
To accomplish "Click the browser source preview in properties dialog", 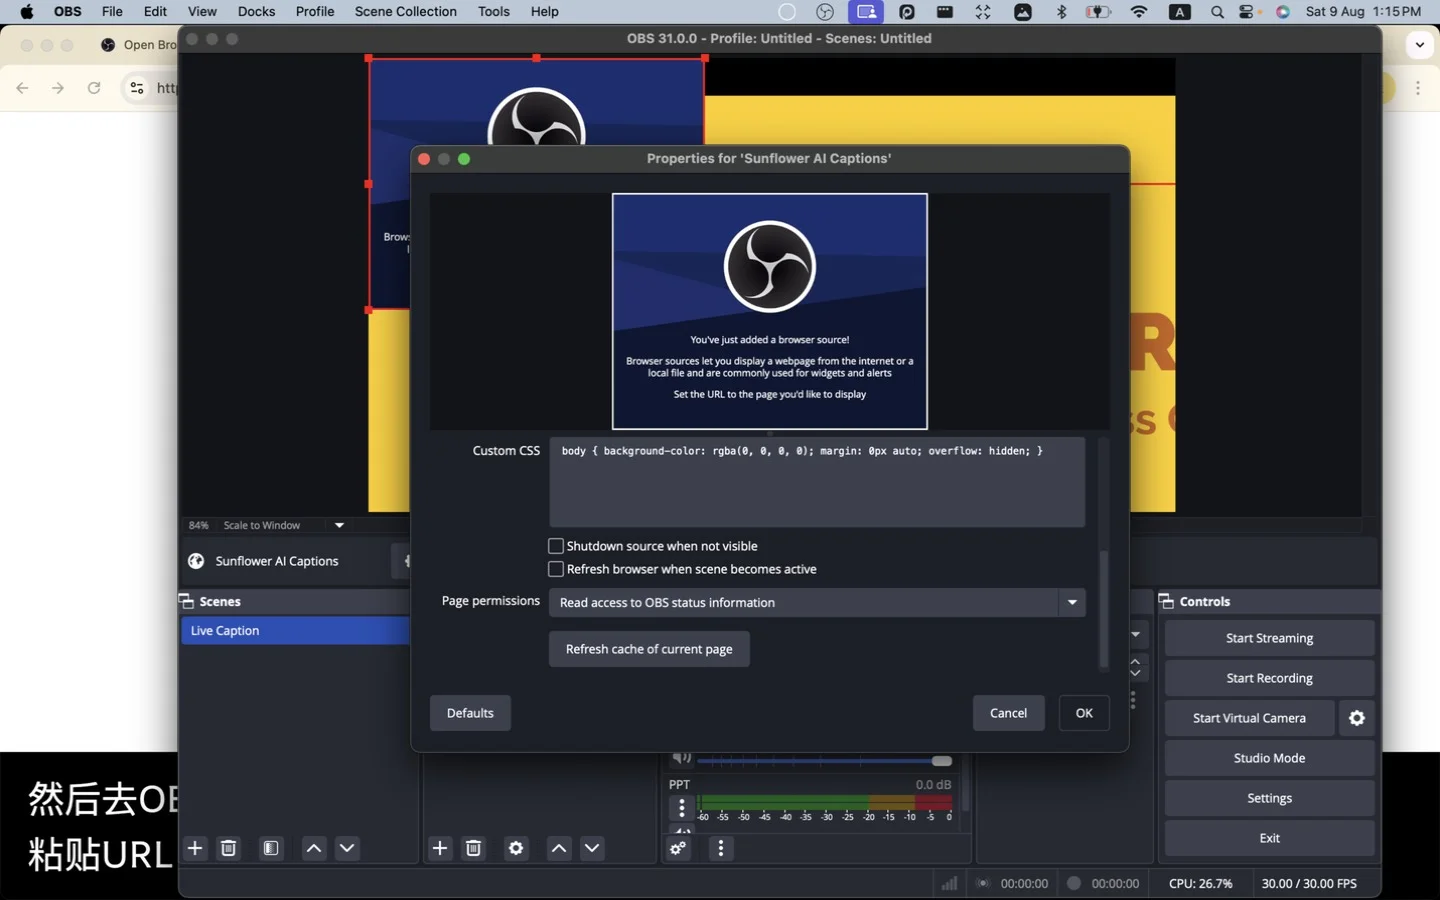I will [x=770, y=311].
